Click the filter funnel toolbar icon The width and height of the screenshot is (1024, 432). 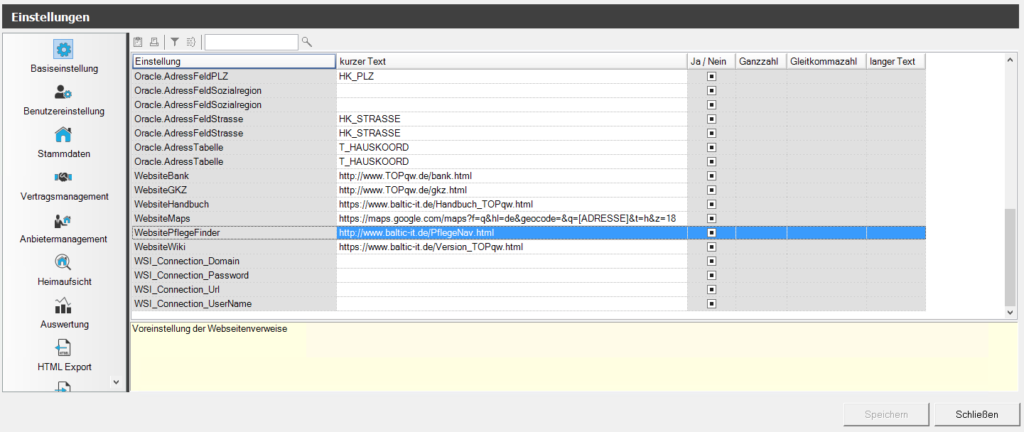pyautogui.click(x=173, y=42)
